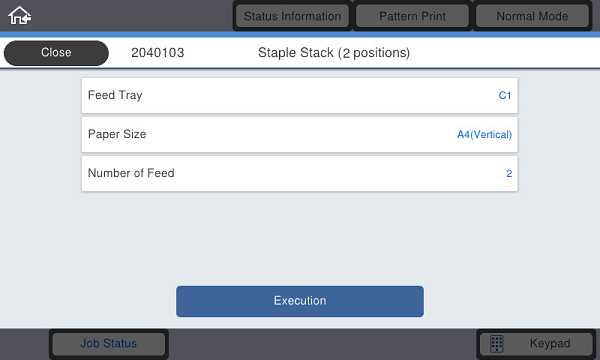The width and height of the screenshot is (600, 360).
Task: Switch to Normal Mode
Action: point(532,16)
